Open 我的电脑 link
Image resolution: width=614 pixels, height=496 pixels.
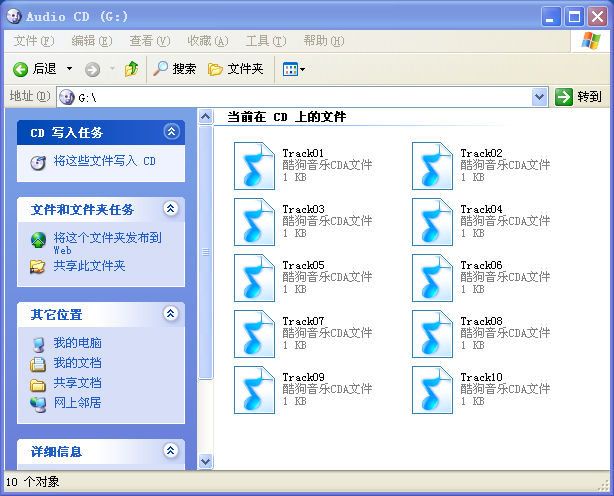(77, 343)
